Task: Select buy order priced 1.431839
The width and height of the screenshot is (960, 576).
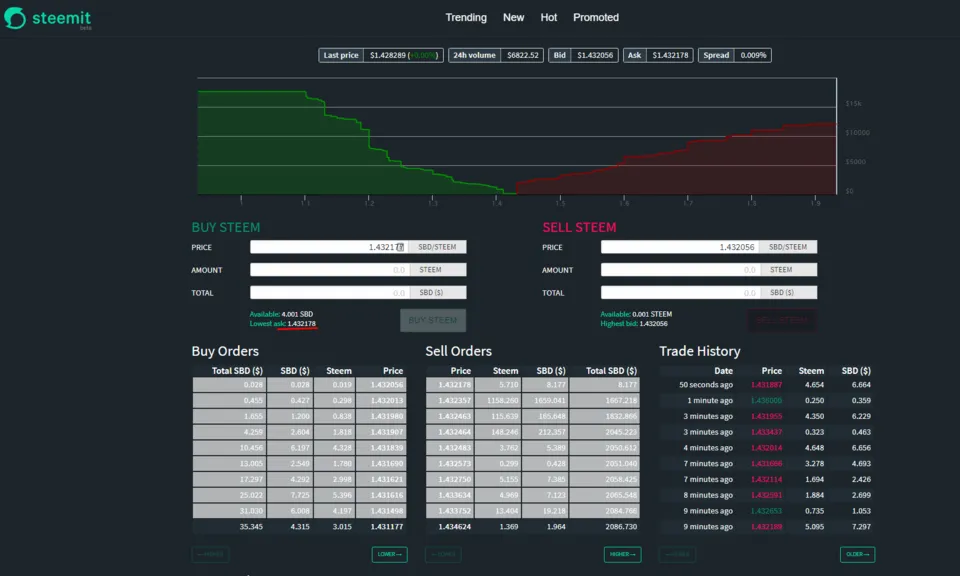Action: point(299,448)
